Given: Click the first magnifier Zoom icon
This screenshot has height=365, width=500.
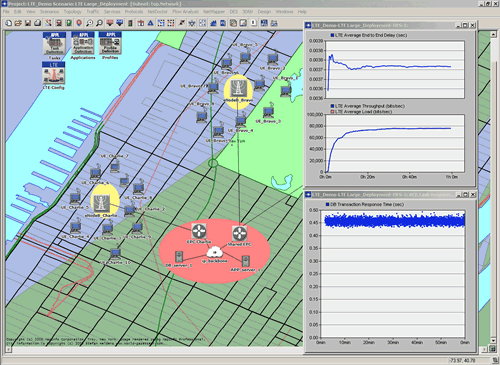Looking at the screenshot, I should click(89, 23).
